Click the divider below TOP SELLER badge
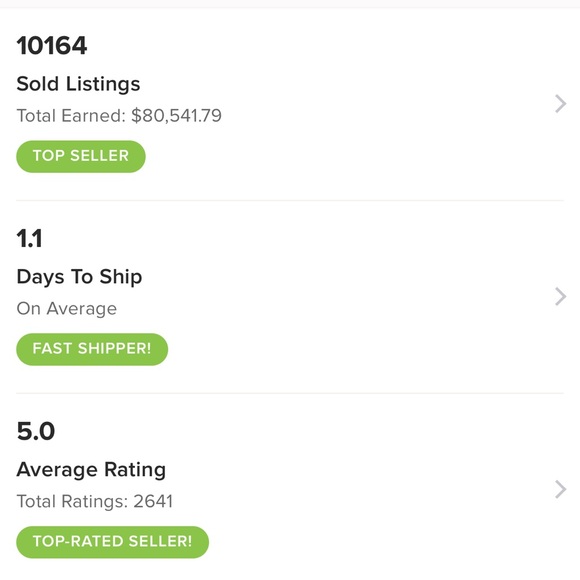Screen dimensions: 580x580 [290, 200]
